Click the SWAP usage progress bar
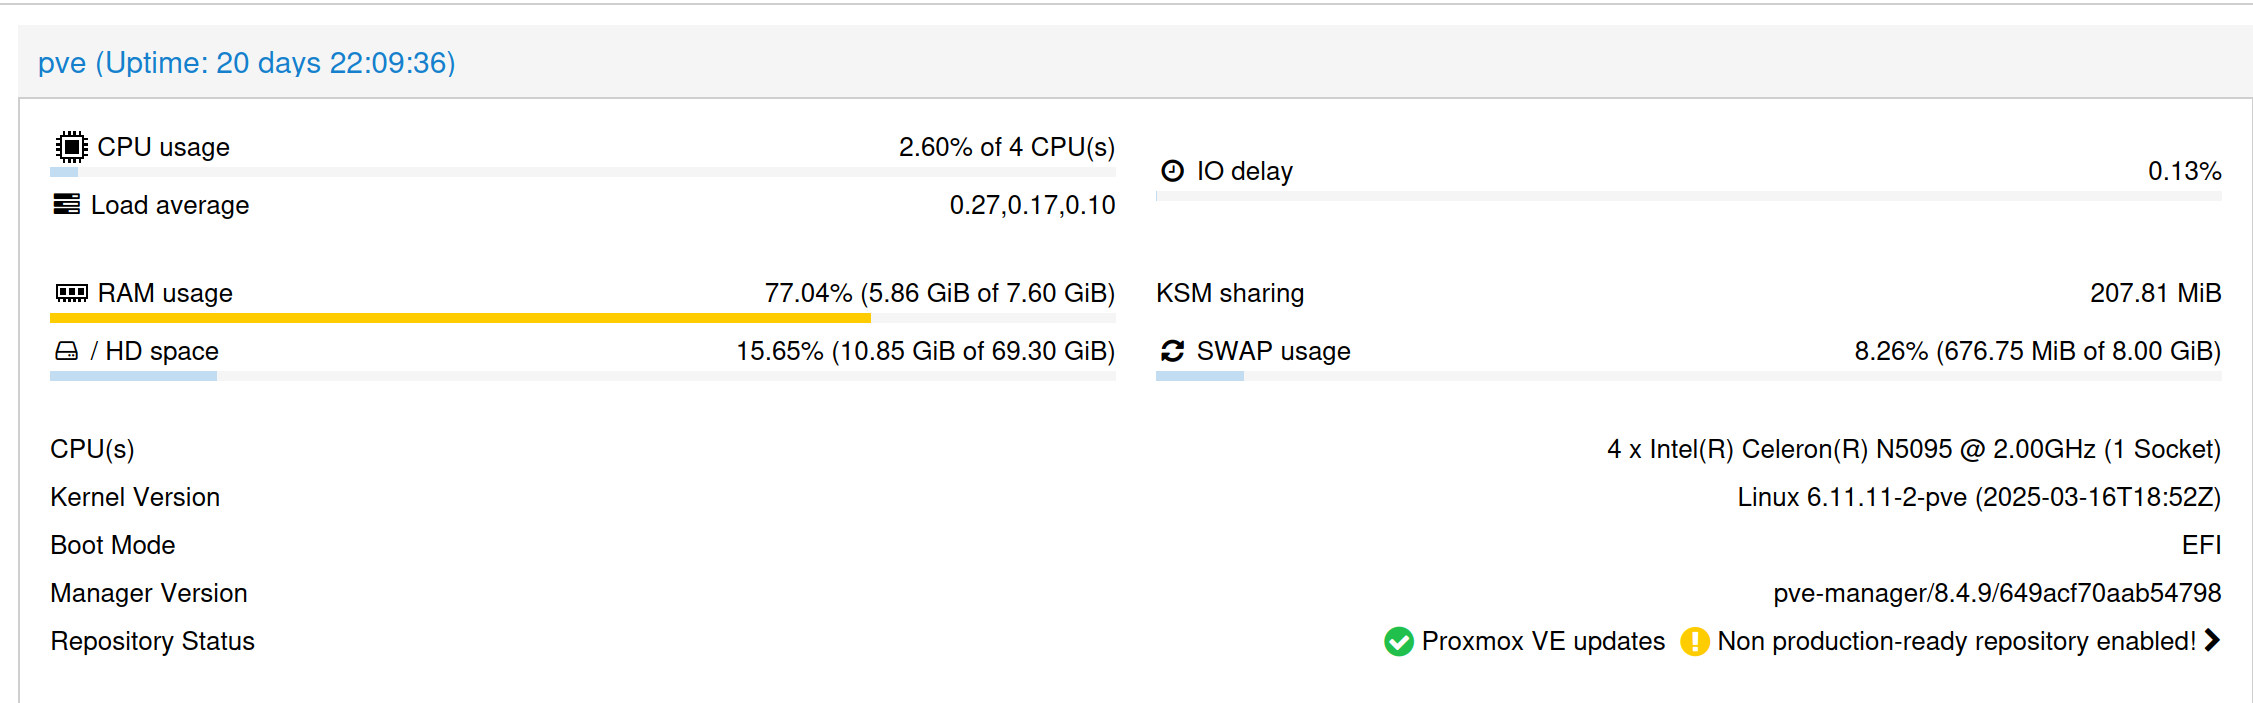2253x703 pixels. 1688,376
